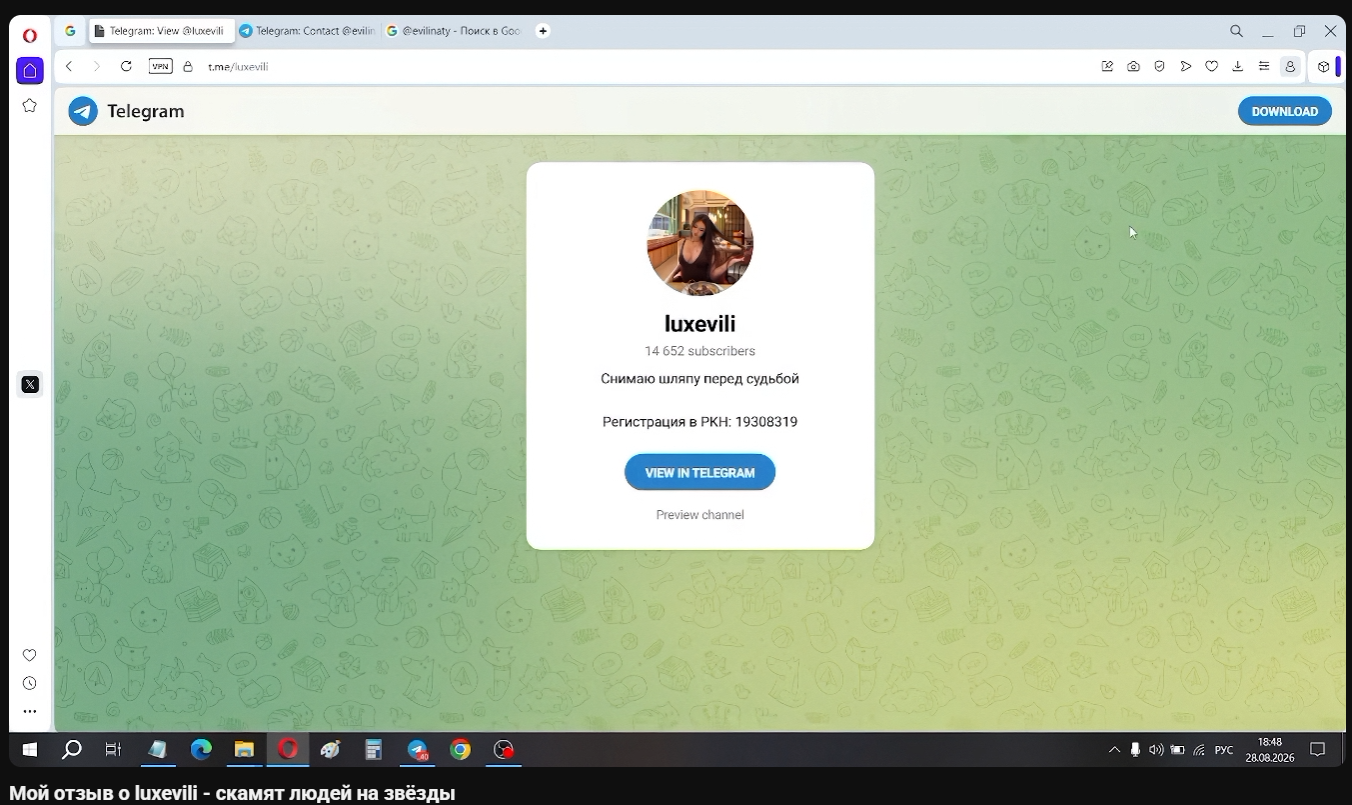Add page to bookmarks heart icon
Screen dimensions: 1352x805
pos(1211,66)
